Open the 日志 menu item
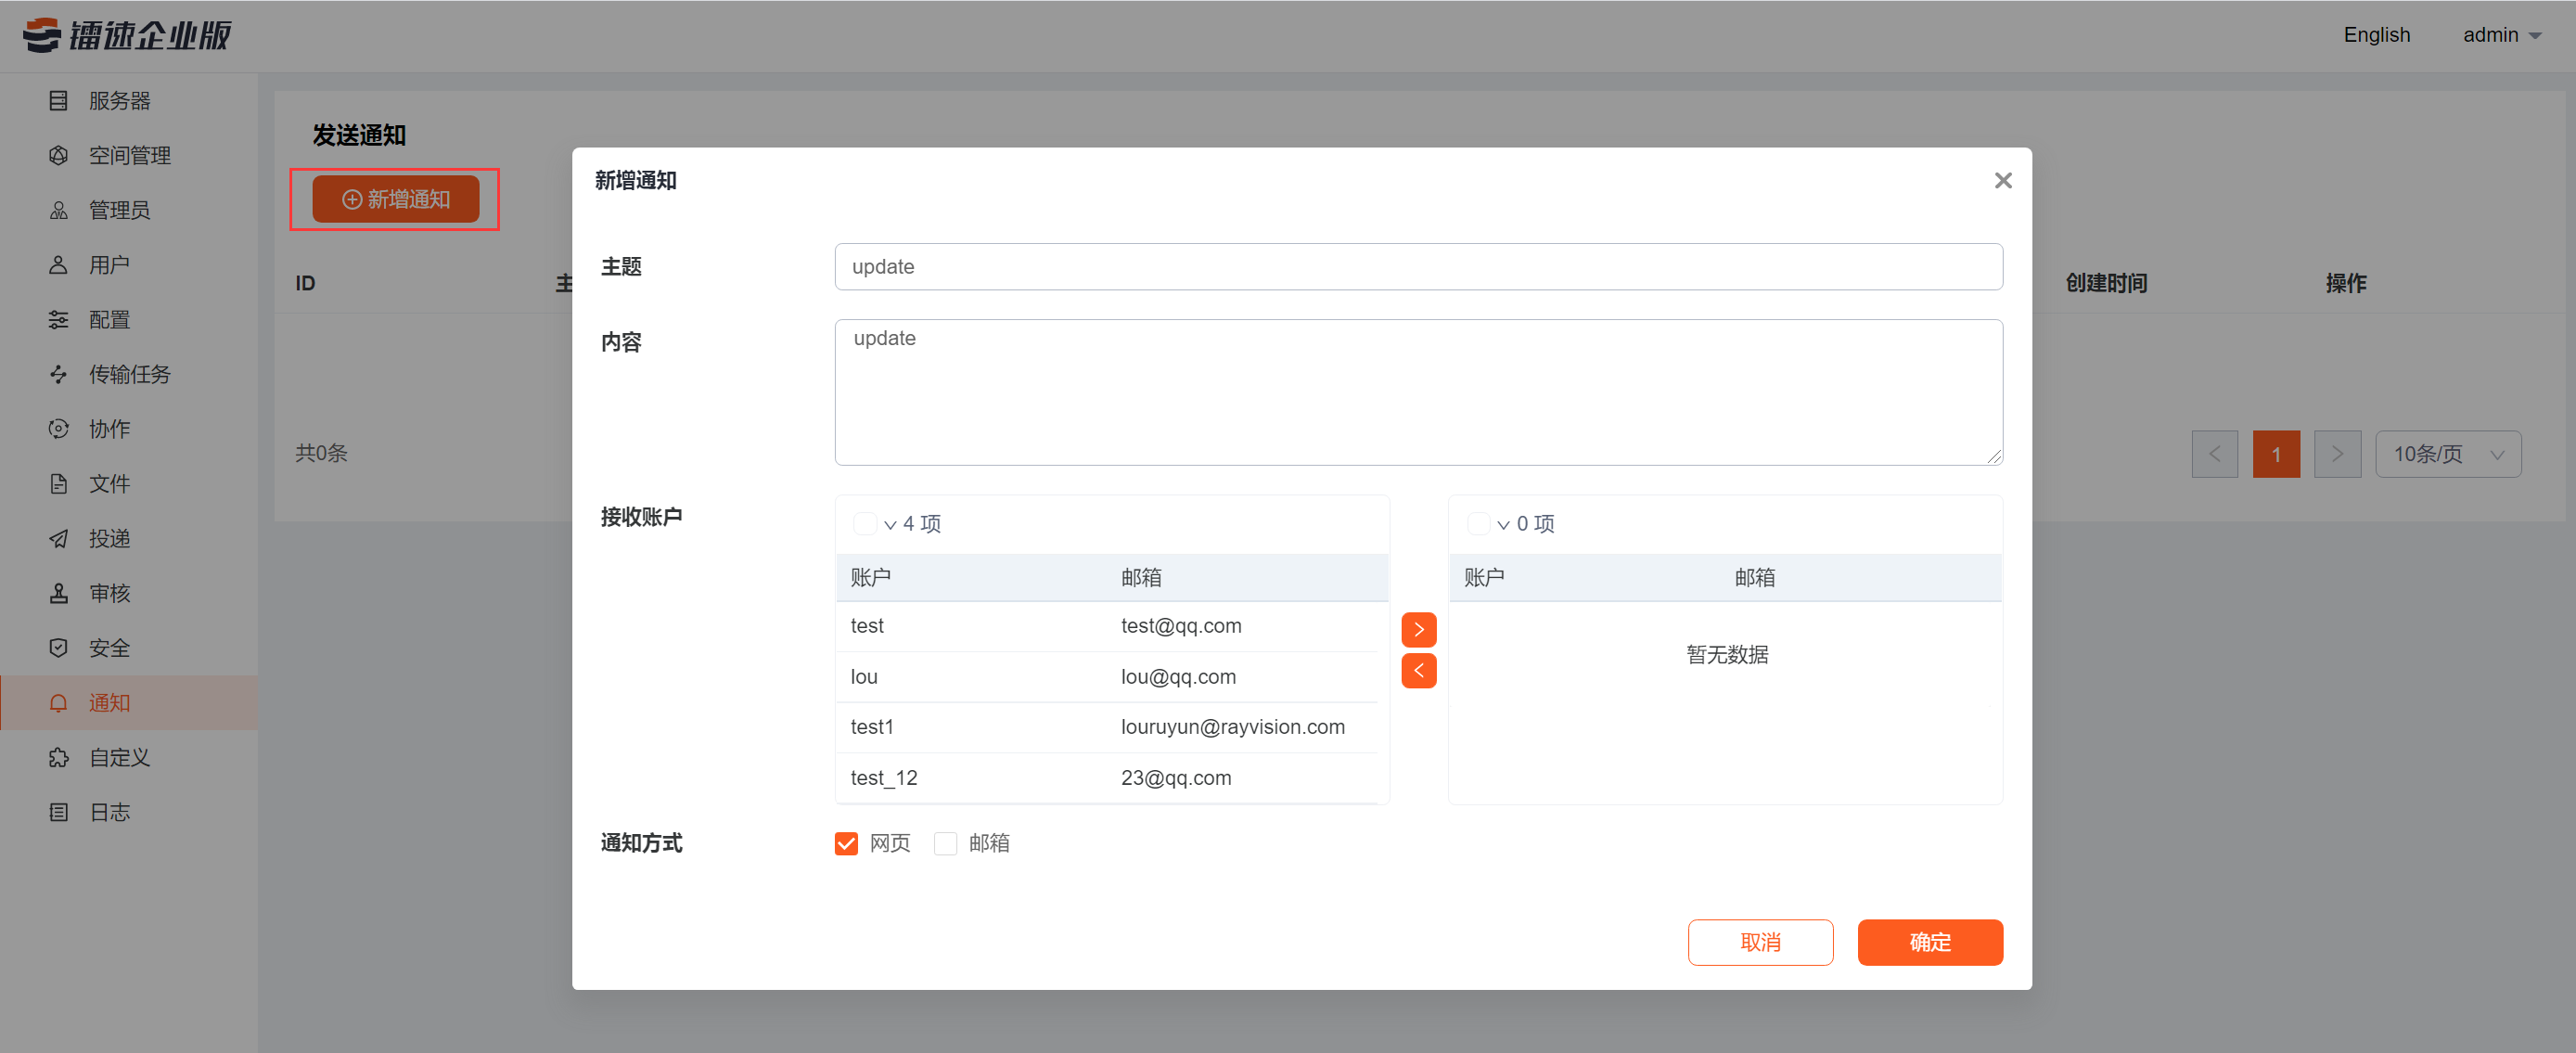This screenshot has width=2576, height=1053. [x=109, y=812]
